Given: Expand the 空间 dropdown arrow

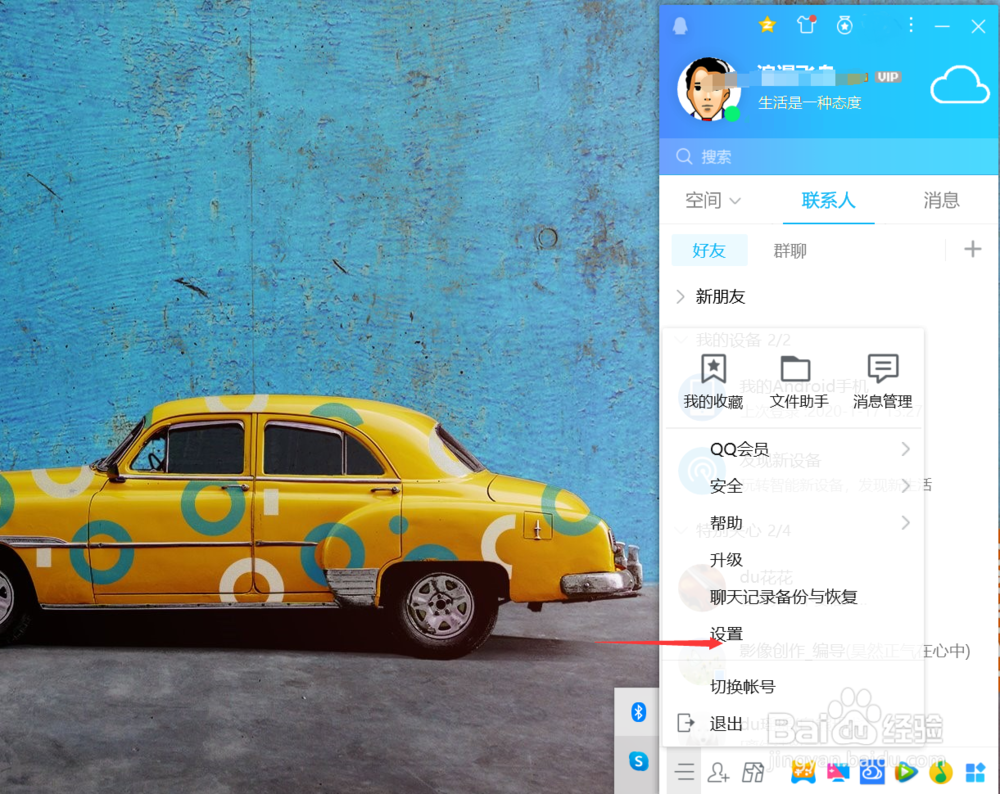Looking at the screenshot, I should coord(735,200).
